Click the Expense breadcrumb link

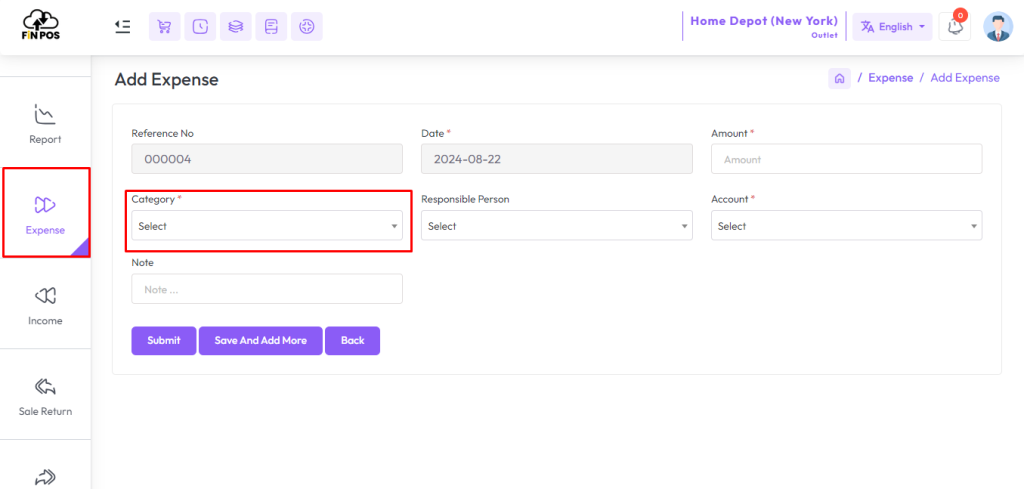pyautogui.click(x=890, y=78)
